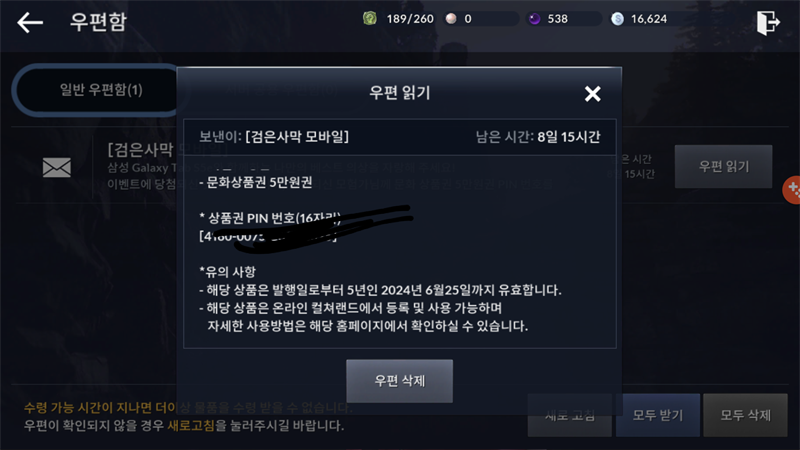Click the purple black pearl currency icon
800x450 pixels.
coord(534,19)
